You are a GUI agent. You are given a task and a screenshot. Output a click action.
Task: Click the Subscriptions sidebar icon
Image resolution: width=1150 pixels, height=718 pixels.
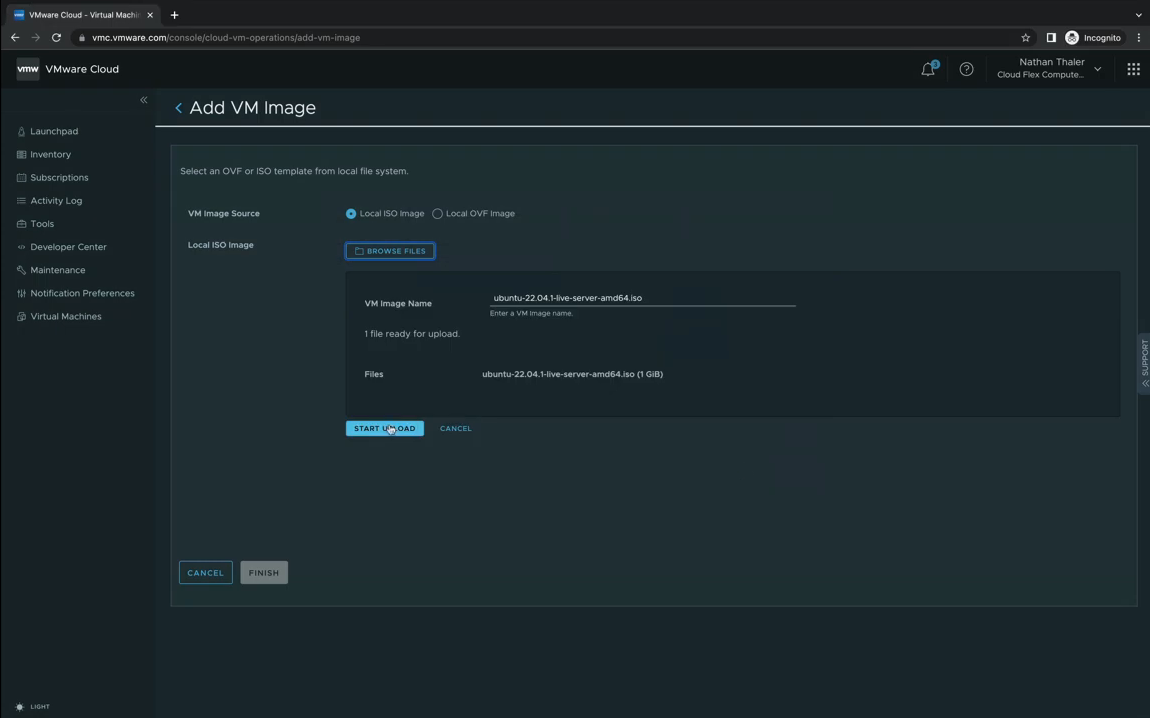[x=21, y=177]
